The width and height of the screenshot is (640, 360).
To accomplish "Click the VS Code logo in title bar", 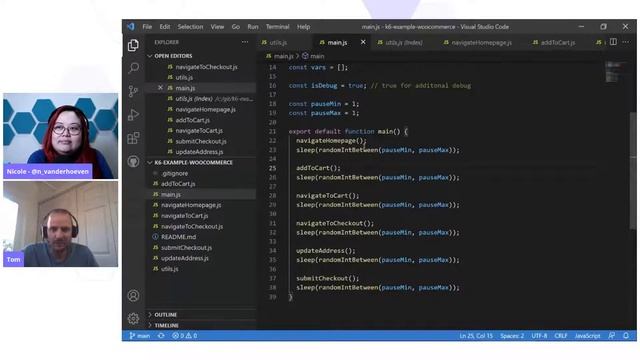I will pos(131,27).
